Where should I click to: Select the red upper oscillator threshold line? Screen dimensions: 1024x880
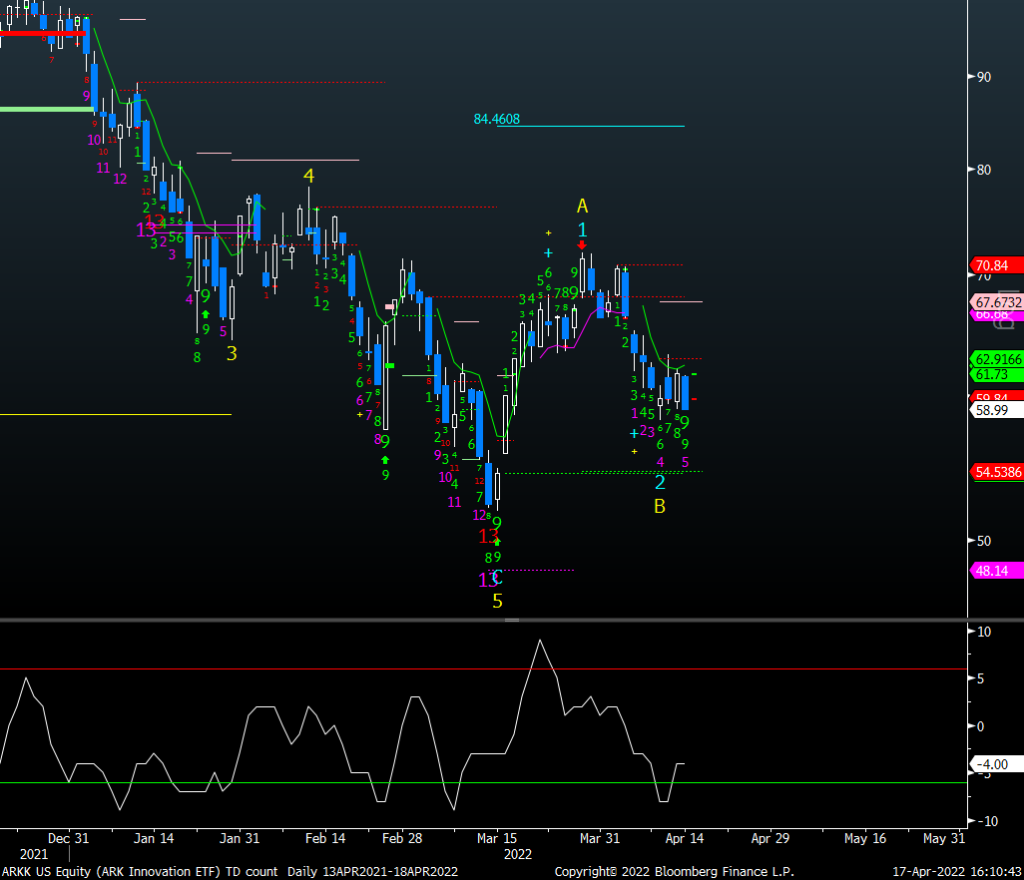click(483, 669)
